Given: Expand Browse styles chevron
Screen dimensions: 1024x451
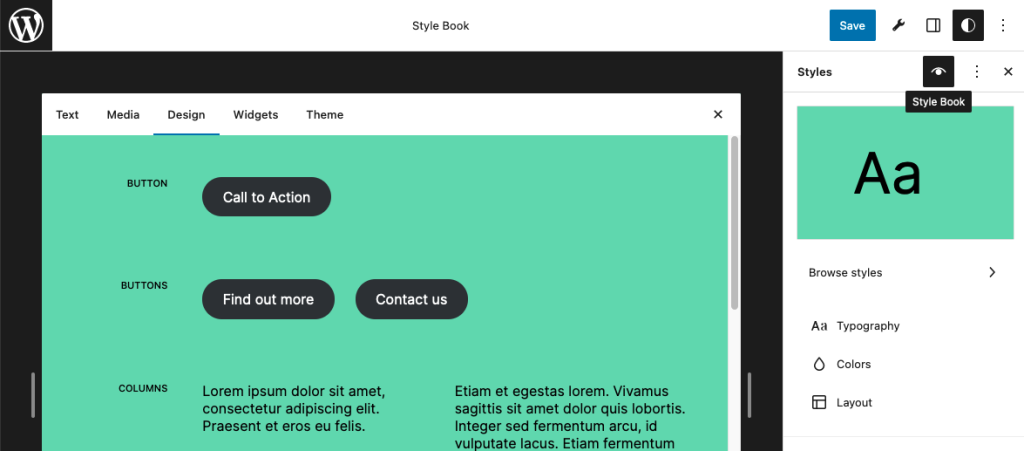Looking at the screenshot, I should (x=992, y=272).
